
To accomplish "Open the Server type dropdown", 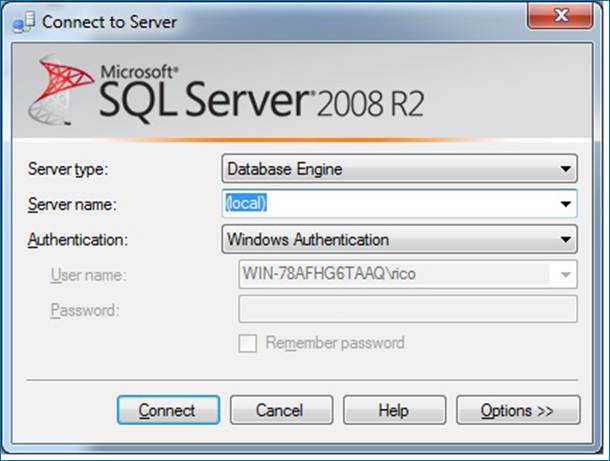I will [399, 169].
